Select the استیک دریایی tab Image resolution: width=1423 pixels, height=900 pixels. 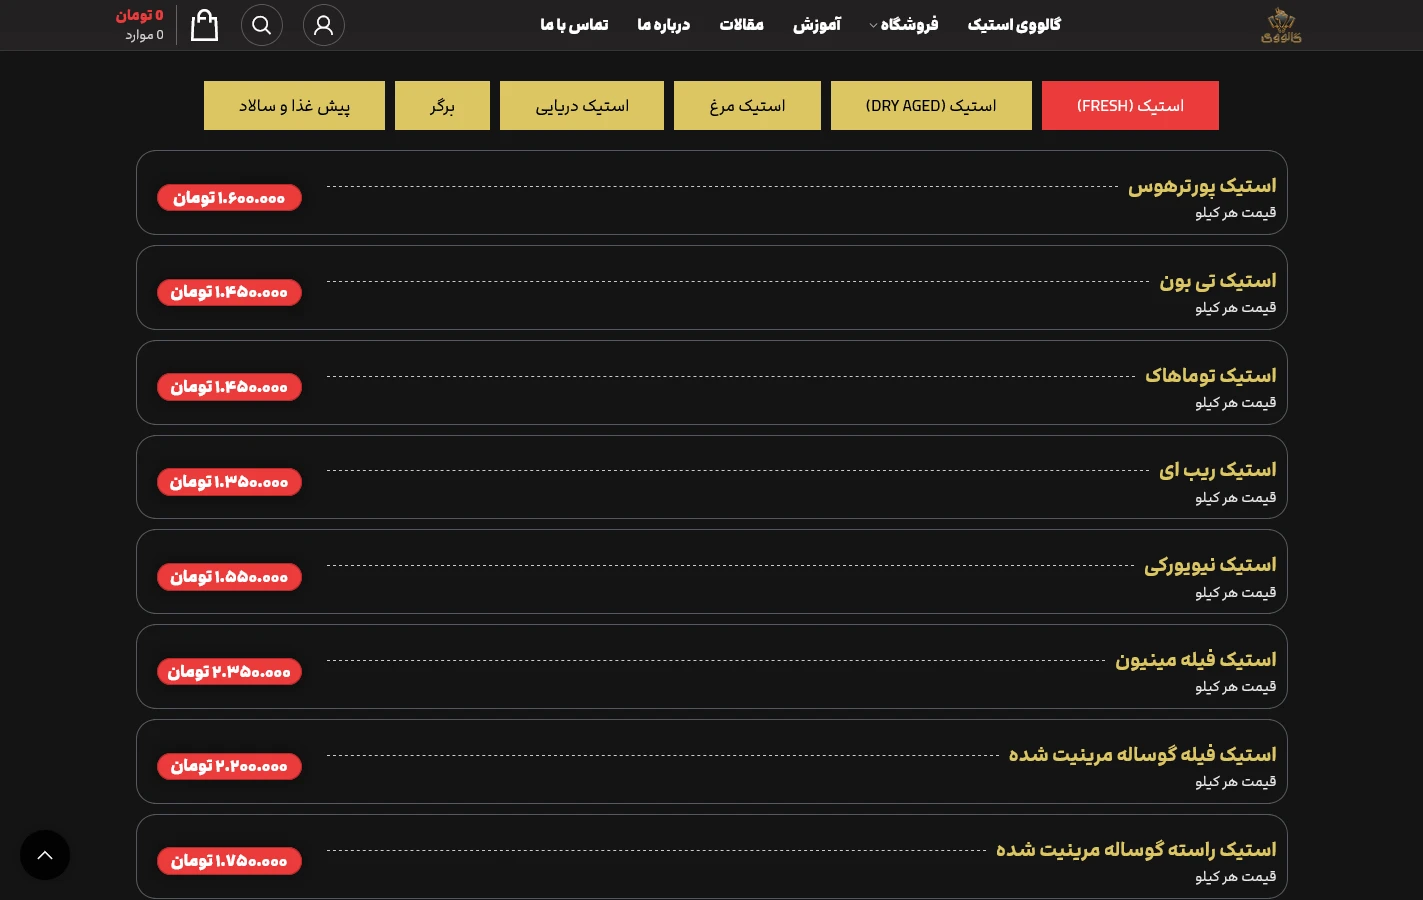pos(582,106)
